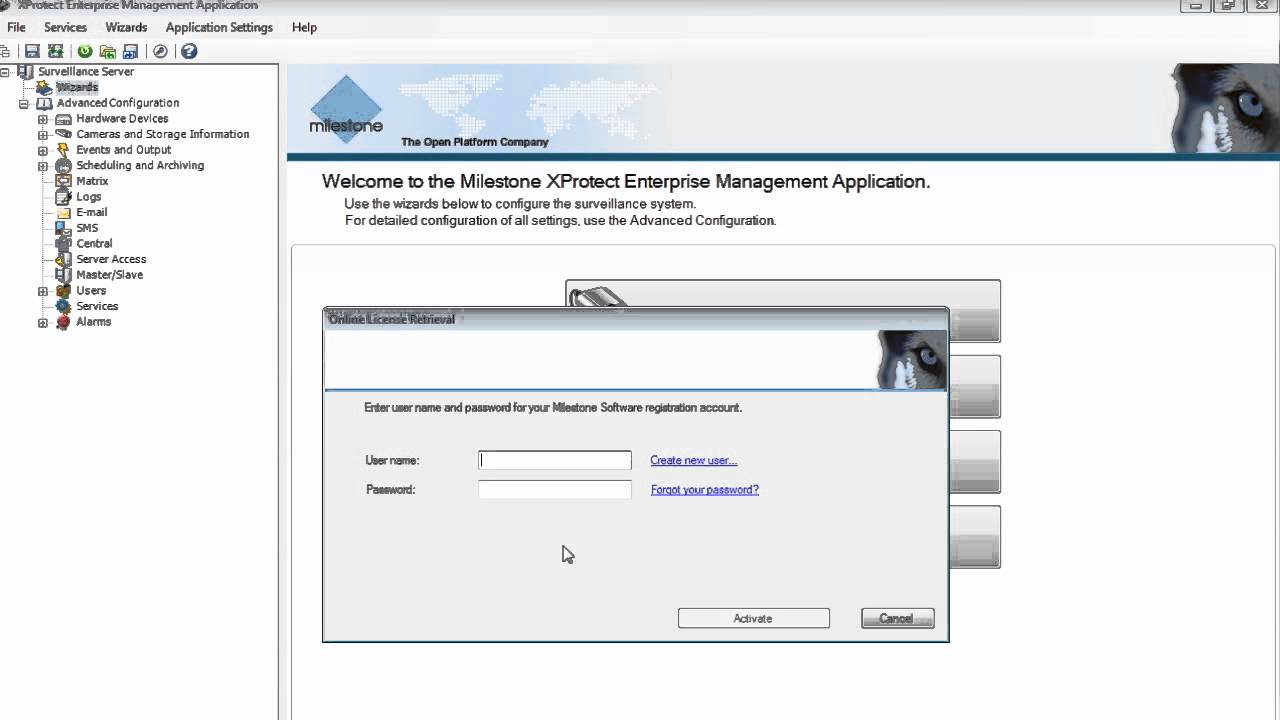Click the Create new user link
Viewport: 1280px width, 720px height.
point(693,460)
